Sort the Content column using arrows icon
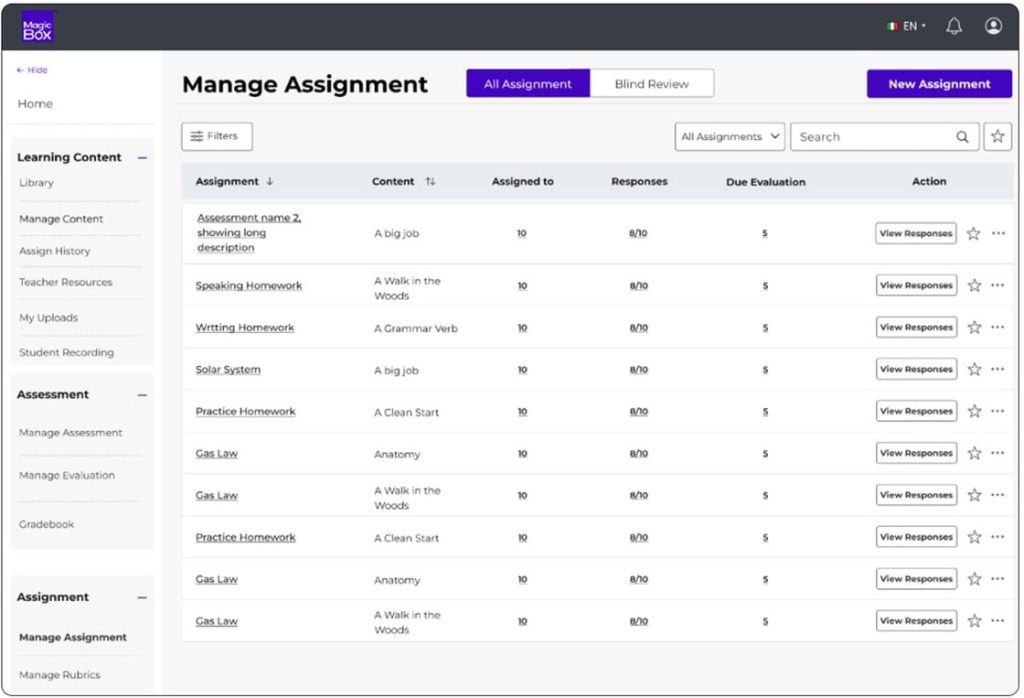 click(x=430, y=182)
